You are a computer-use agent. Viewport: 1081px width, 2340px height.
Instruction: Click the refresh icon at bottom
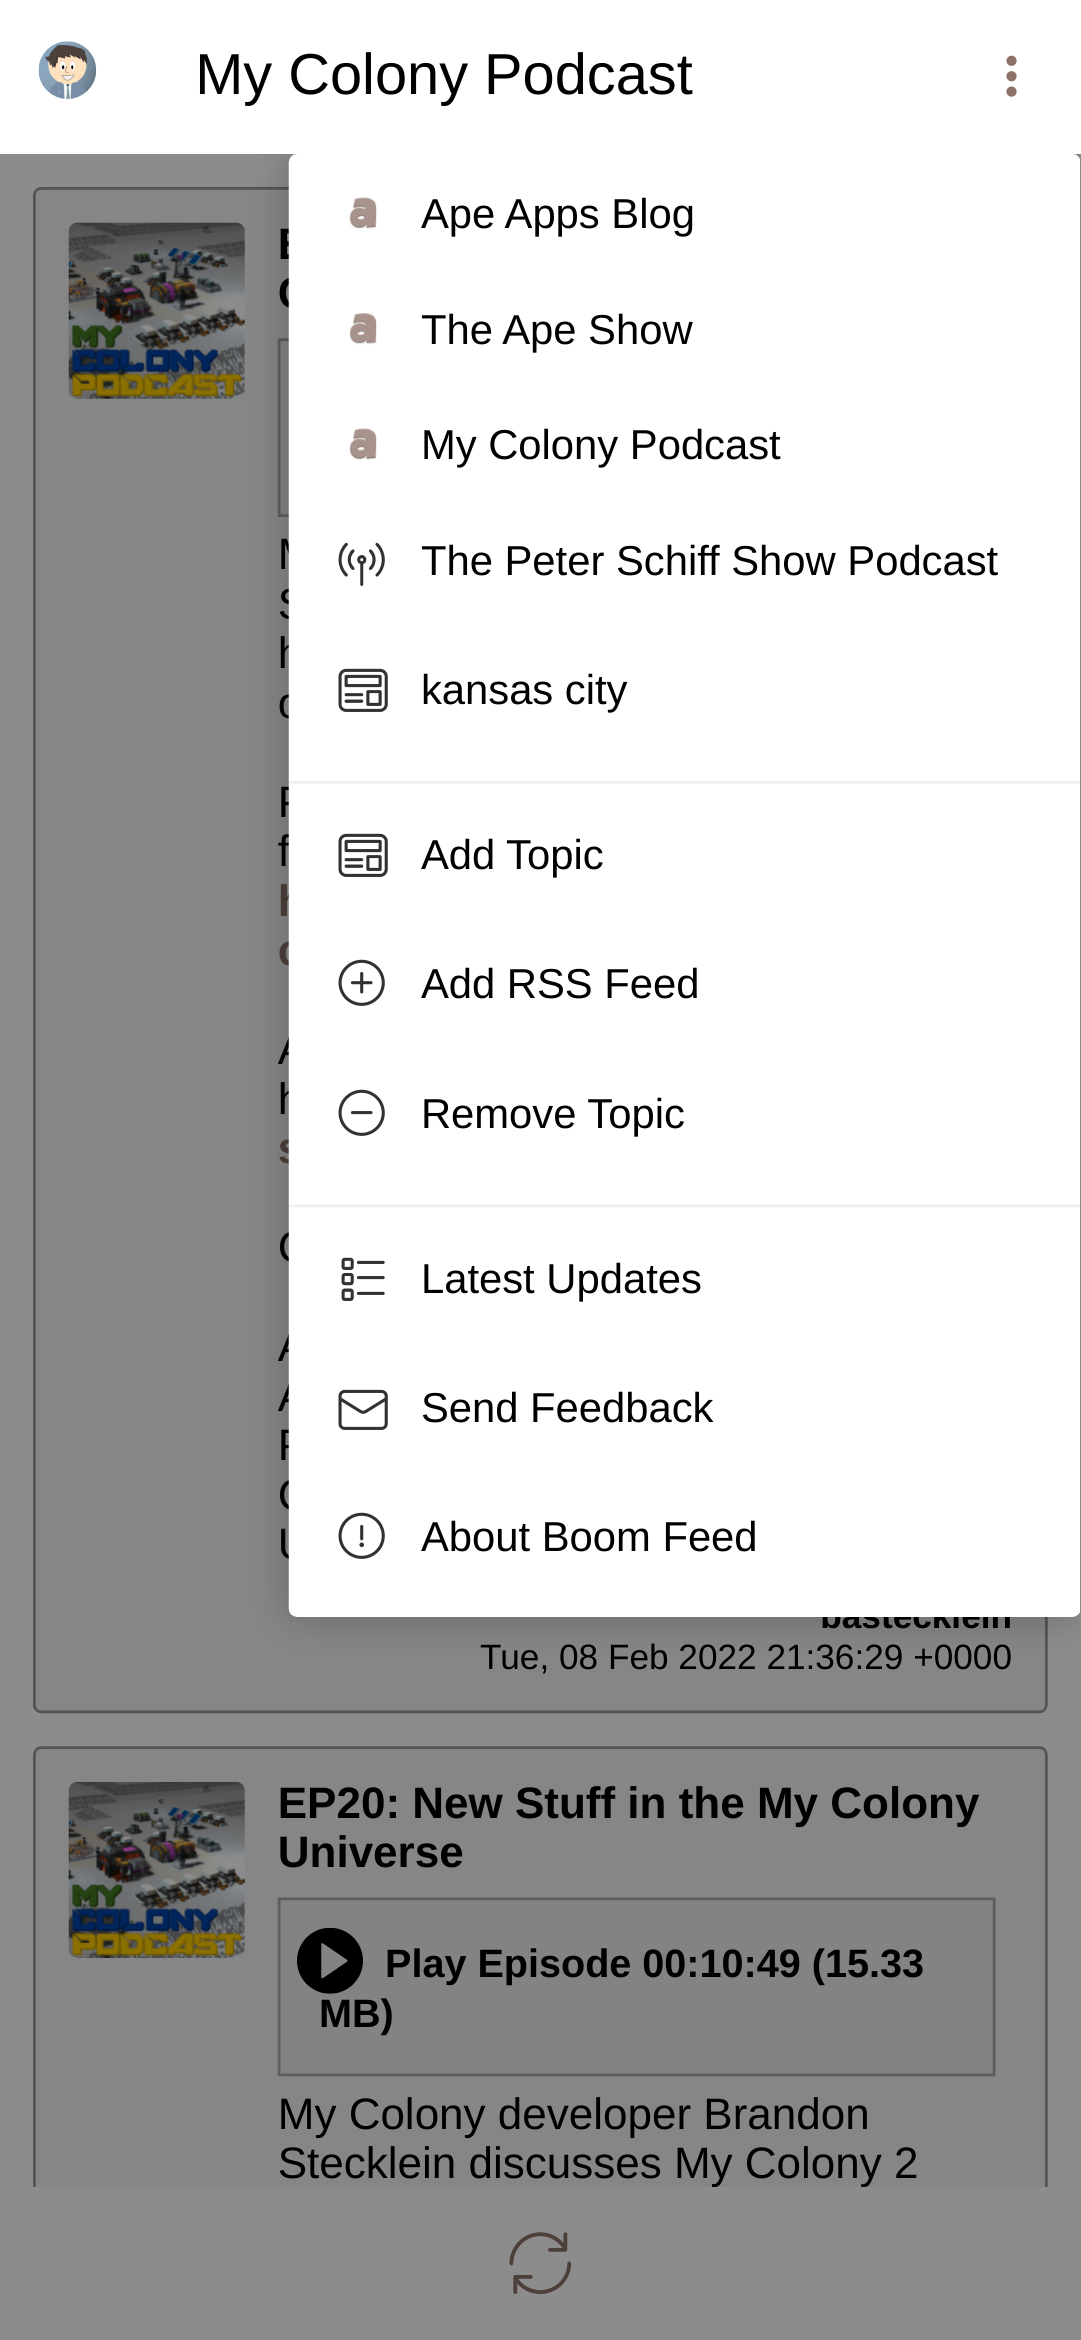click(540, 2263)
